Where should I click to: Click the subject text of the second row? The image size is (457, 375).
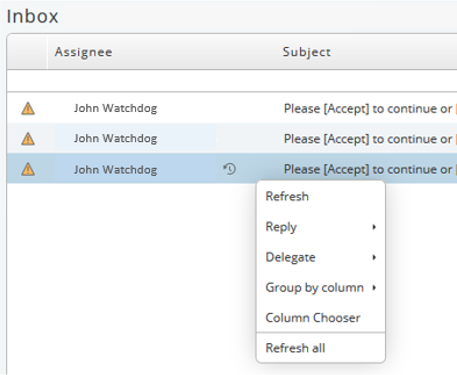(370, 139)
